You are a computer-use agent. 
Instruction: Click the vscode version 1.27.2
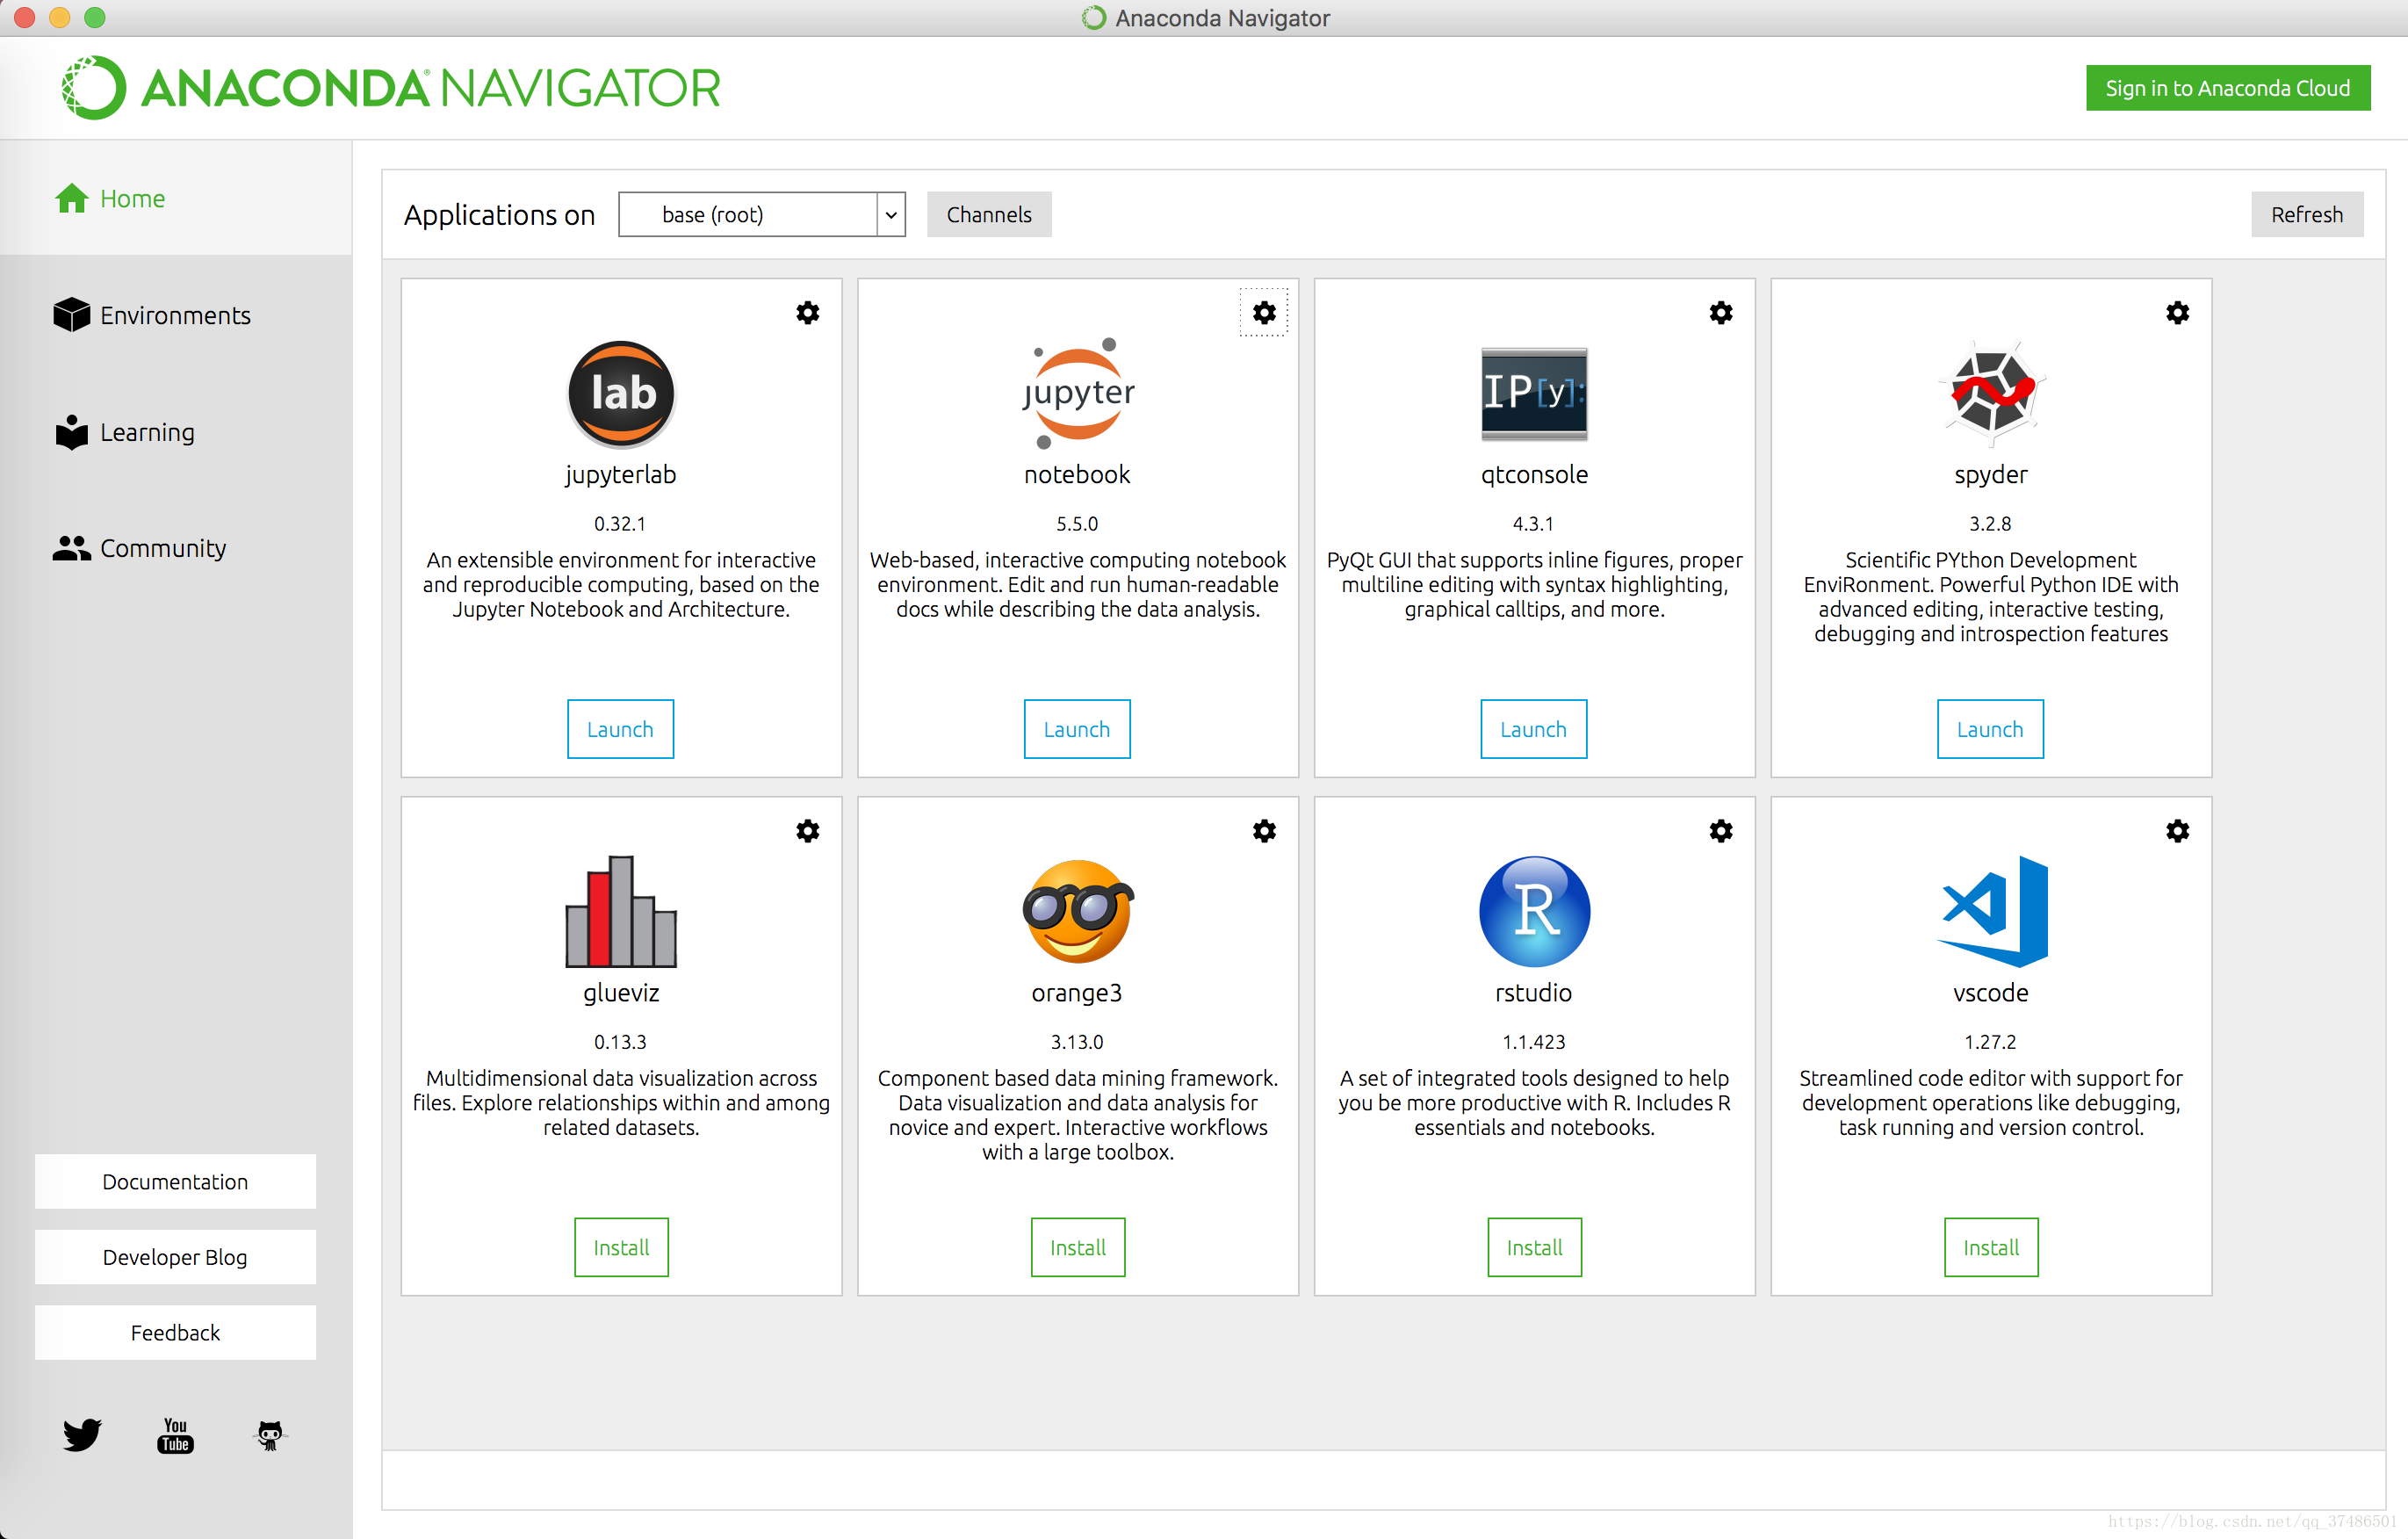(1991, 1042)
